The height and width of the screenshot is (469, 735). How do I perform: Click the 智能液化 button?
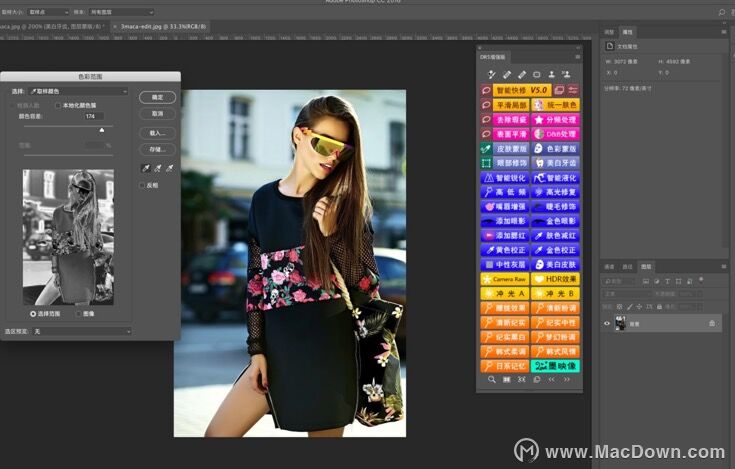(x=555, y=178)
